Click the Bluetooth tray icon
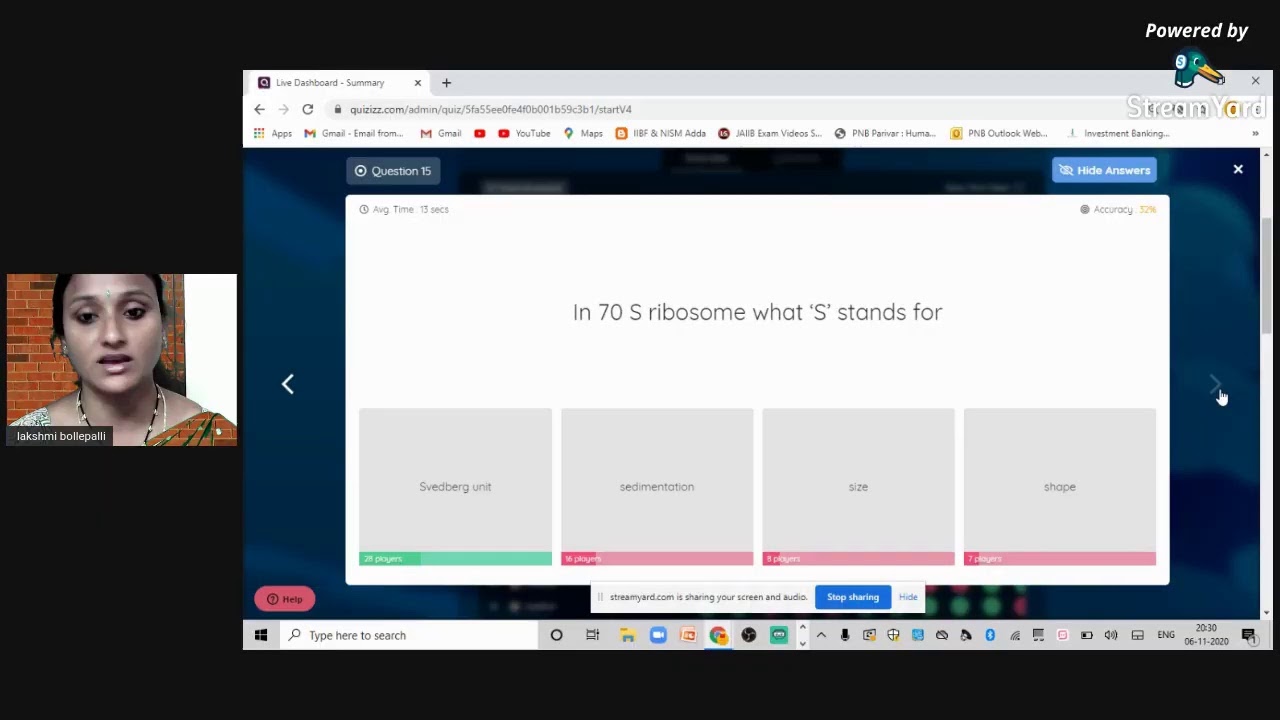 990,635
